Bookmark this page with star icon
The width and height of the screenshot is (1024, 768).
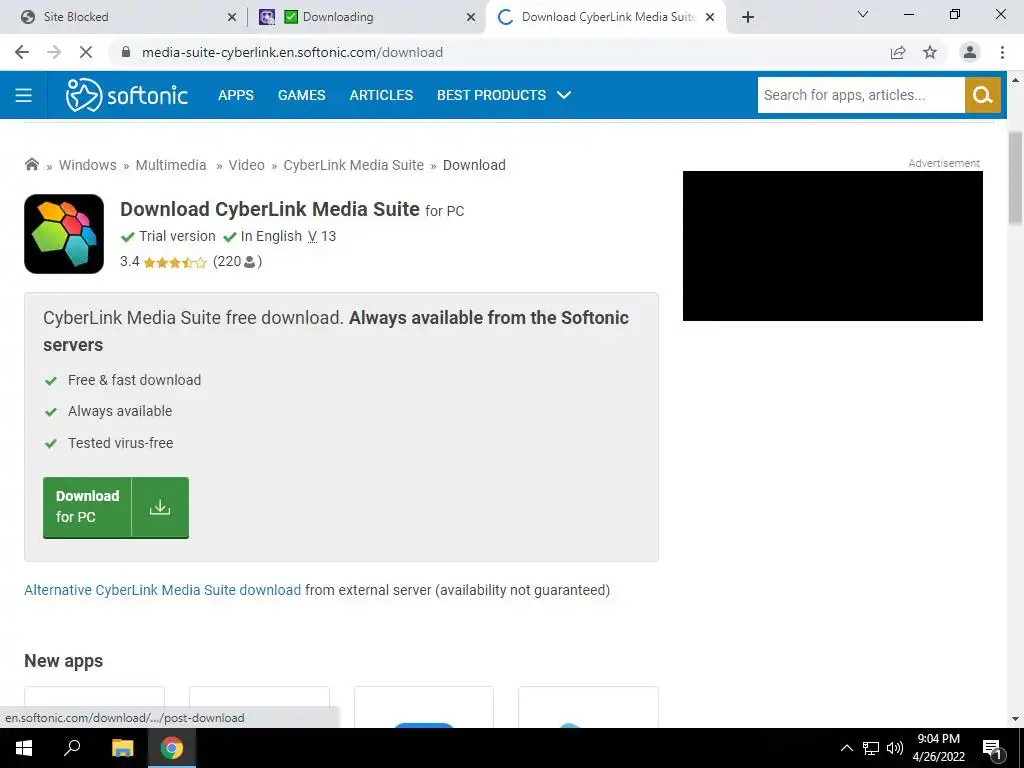[x=930, y=52]
